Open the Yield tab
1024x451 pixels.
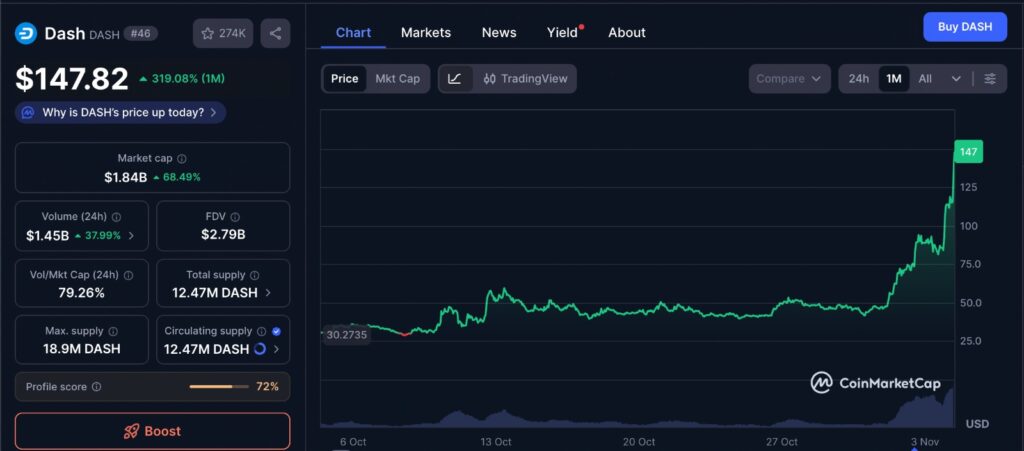(563, 33)
